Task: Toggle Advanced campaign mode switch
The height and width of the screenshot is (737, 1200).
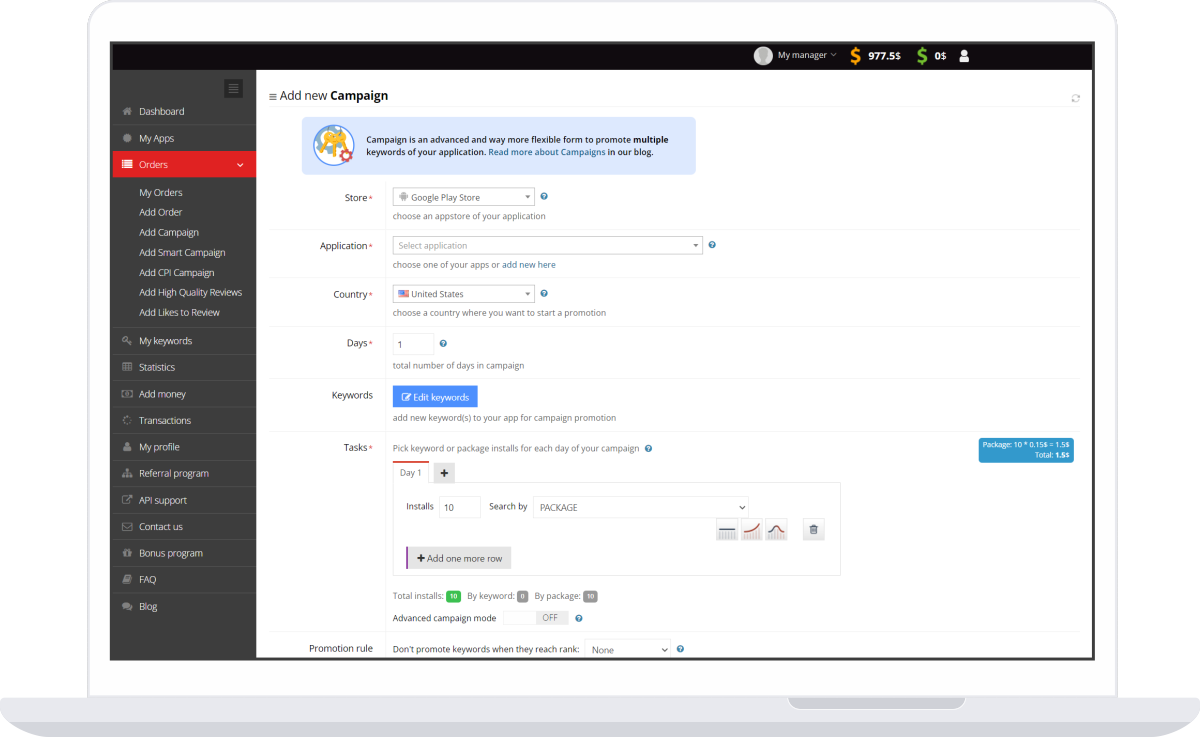Action: tap(535, 618)
